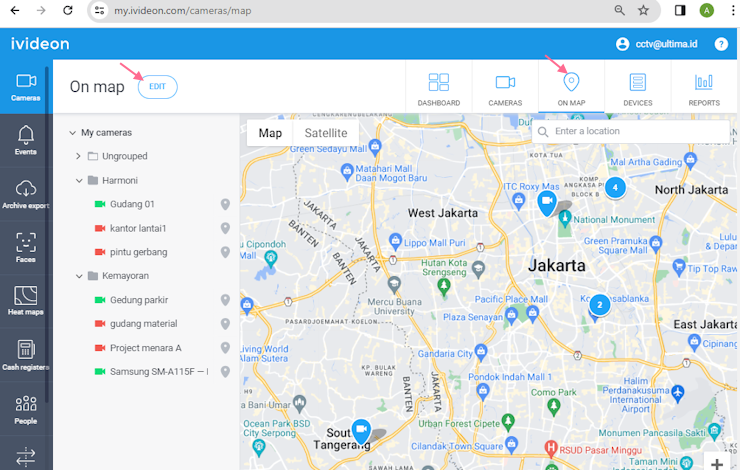Image resolution: width=740 pixels, height=470 pixels.
Task: Open camera cluster marker showing 2
Action: [599, 305]
